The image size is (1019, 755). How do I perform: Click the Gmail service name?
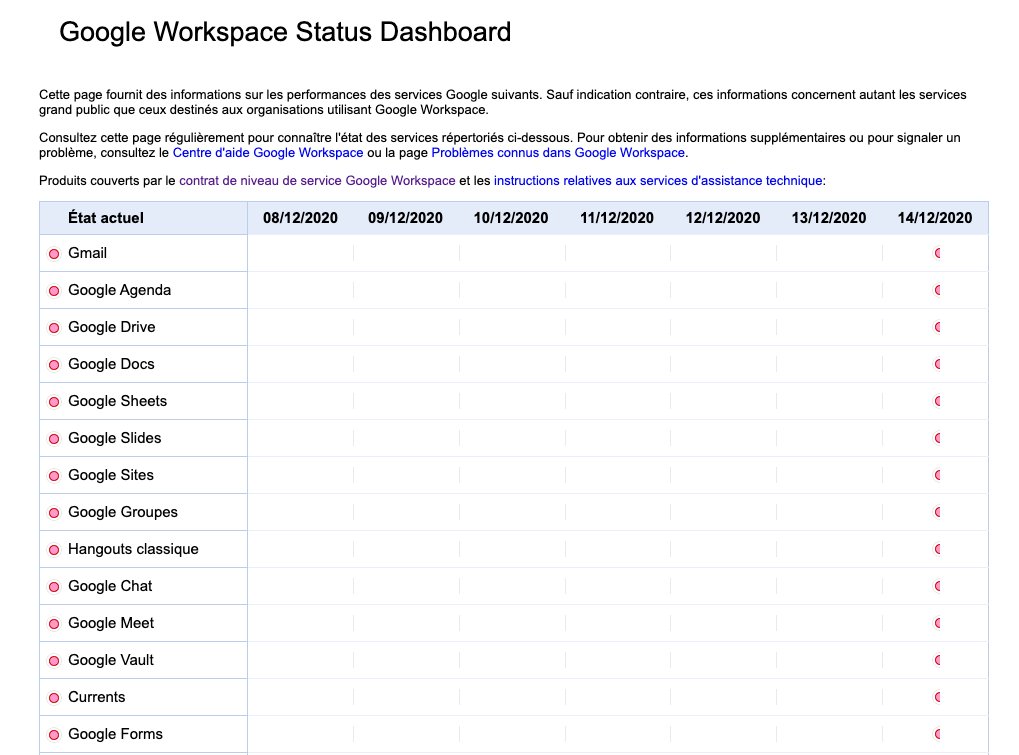click(88, 253)
